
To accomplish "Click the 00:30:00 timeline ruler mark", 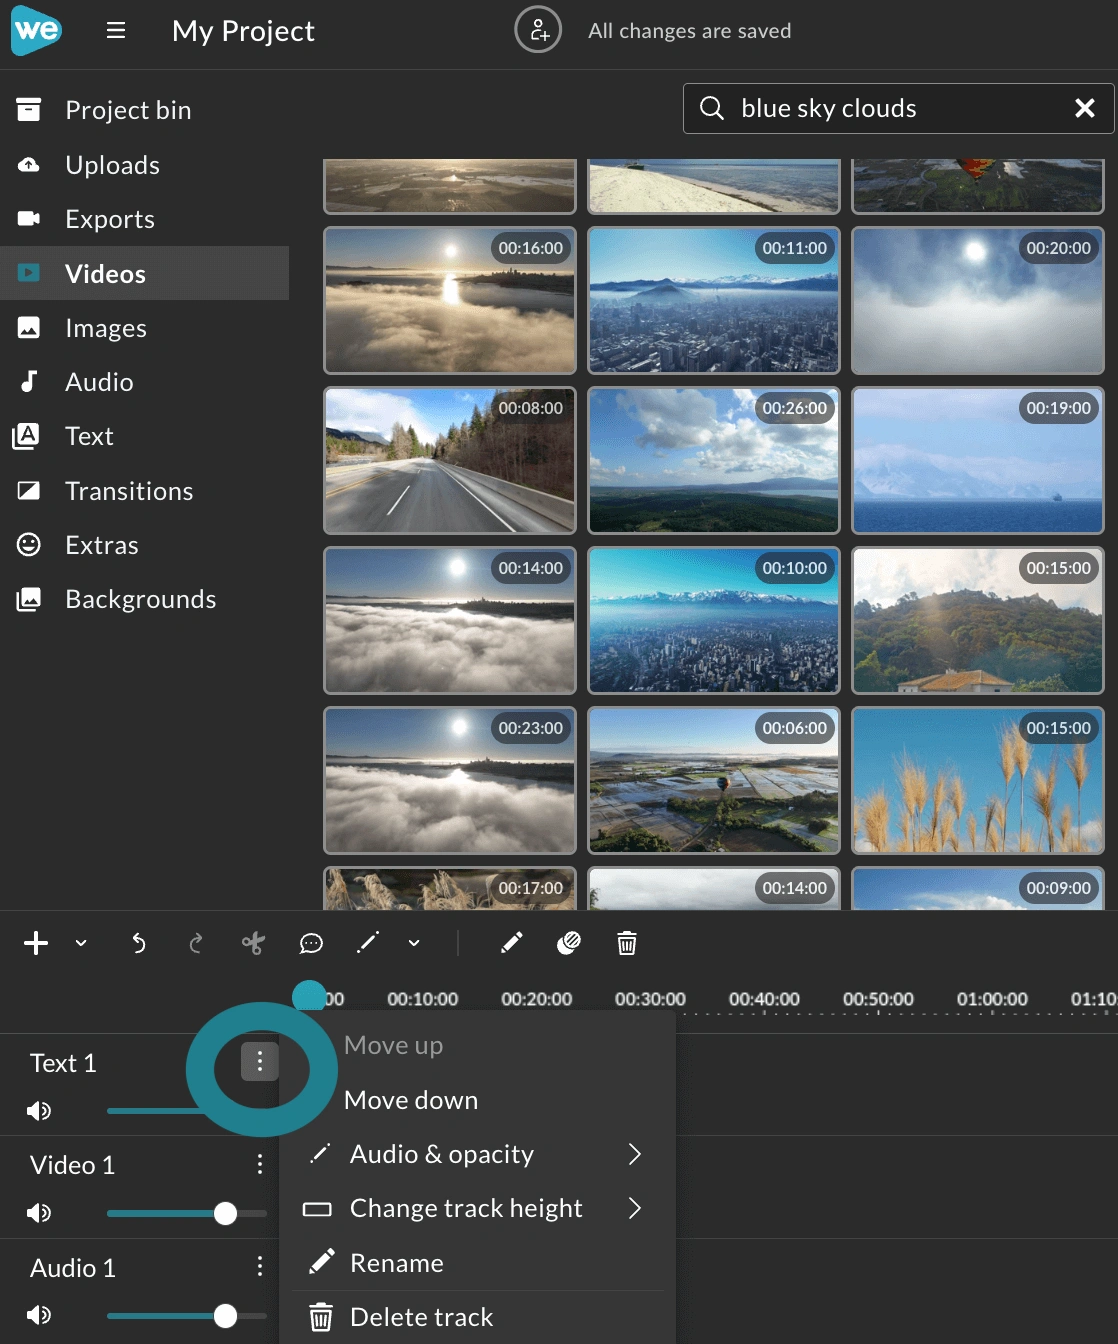I will click(x=650, y=999).
